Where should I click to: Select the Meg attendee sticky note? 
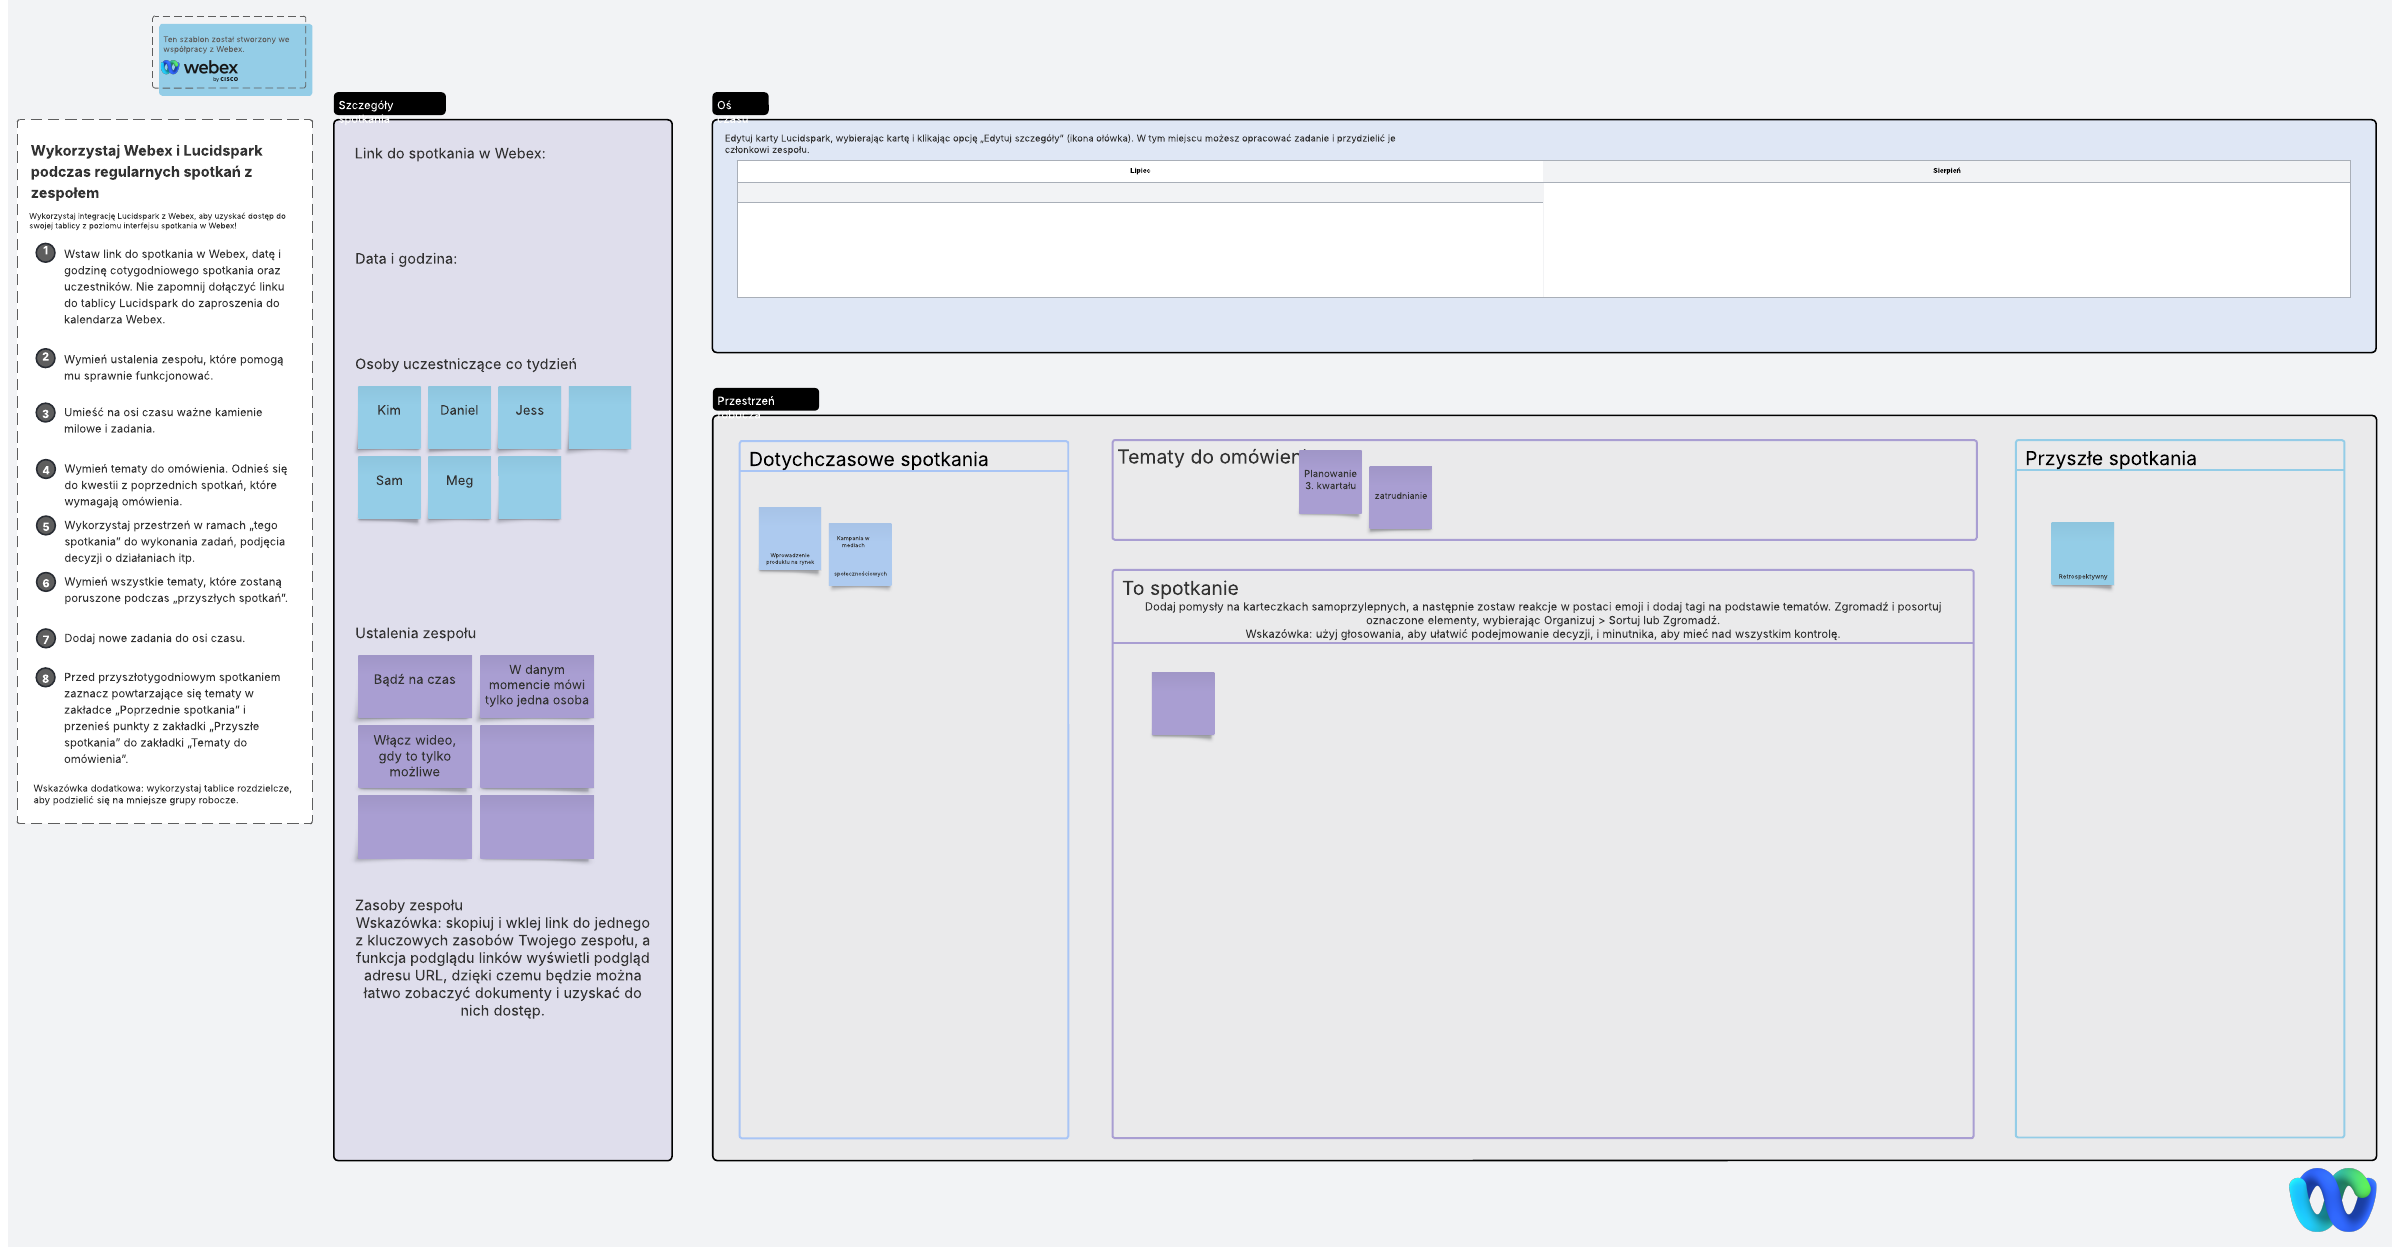coord(459,486)
